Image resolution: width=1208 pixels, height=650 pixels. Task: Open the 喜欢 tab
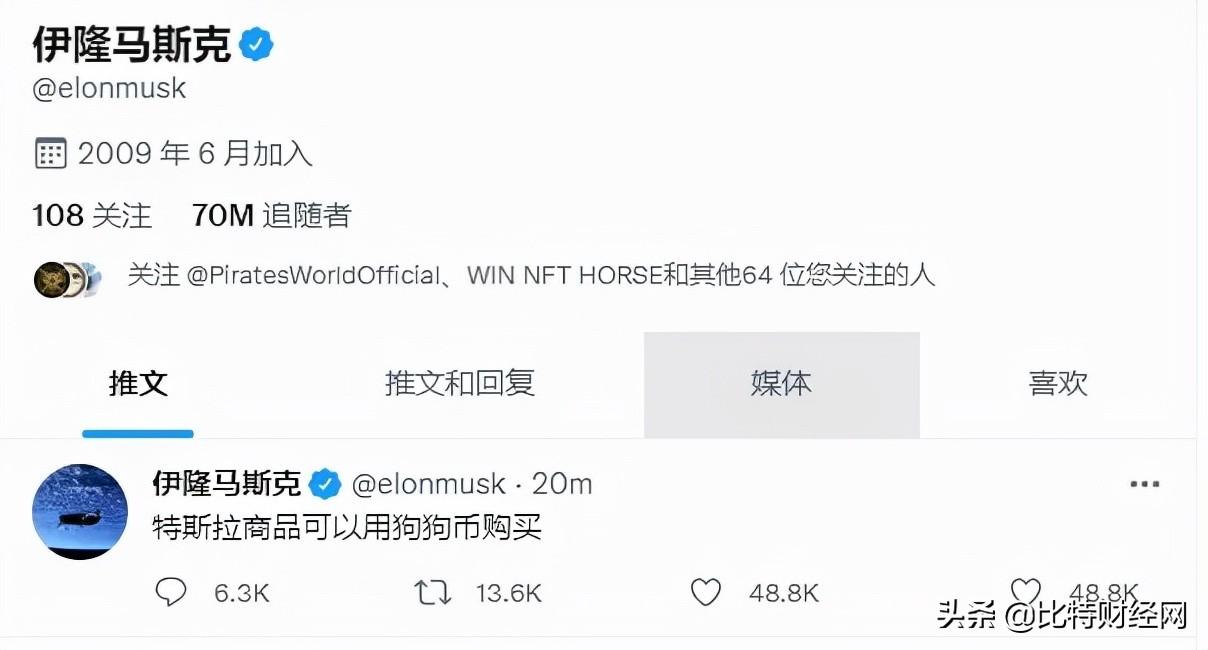tap(1058, 384)
